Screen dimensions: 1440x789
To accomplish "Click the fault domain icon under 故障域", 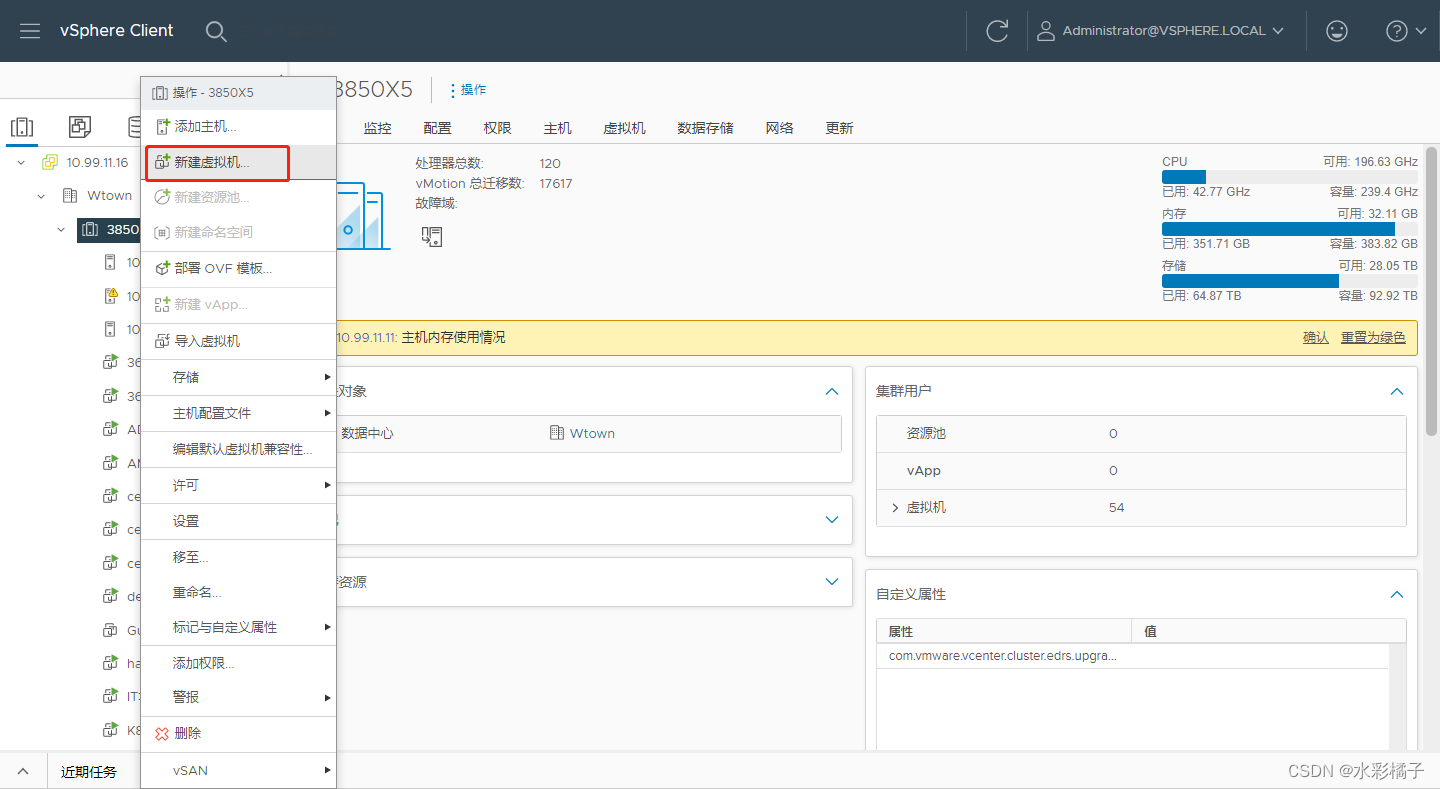I will click(431, 236).
